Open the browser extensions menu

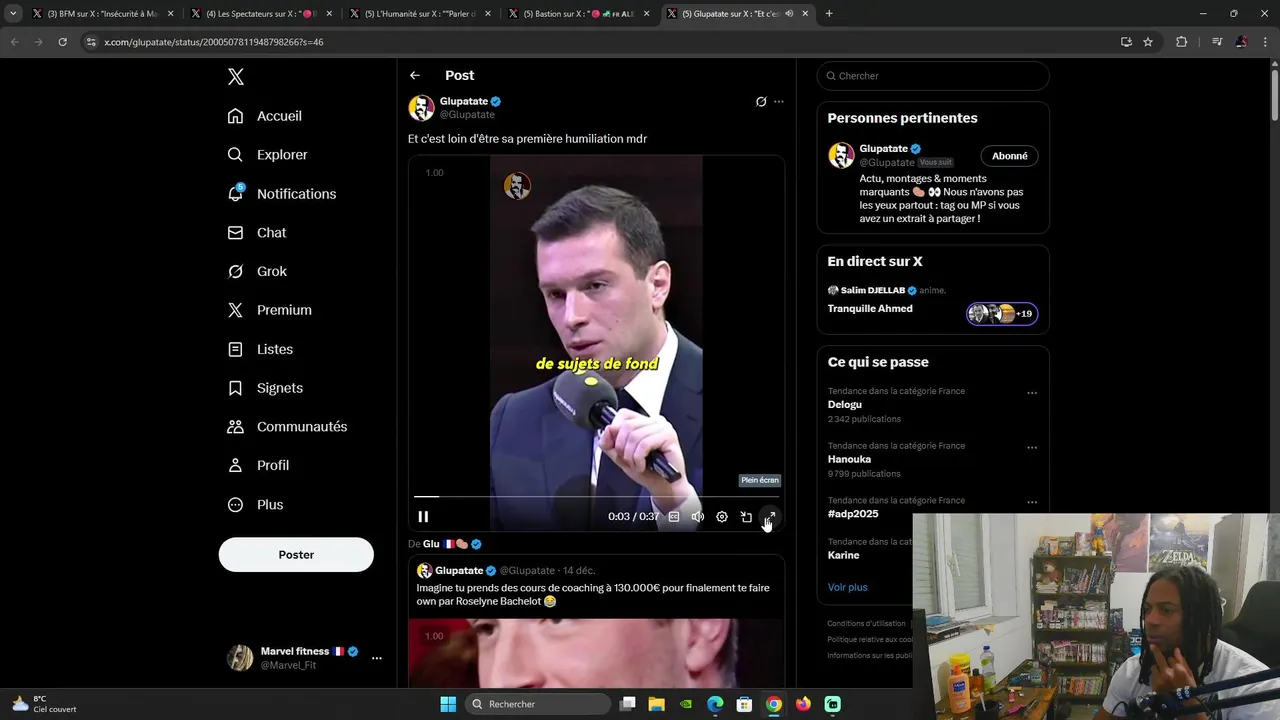[x=1182, y=42]
